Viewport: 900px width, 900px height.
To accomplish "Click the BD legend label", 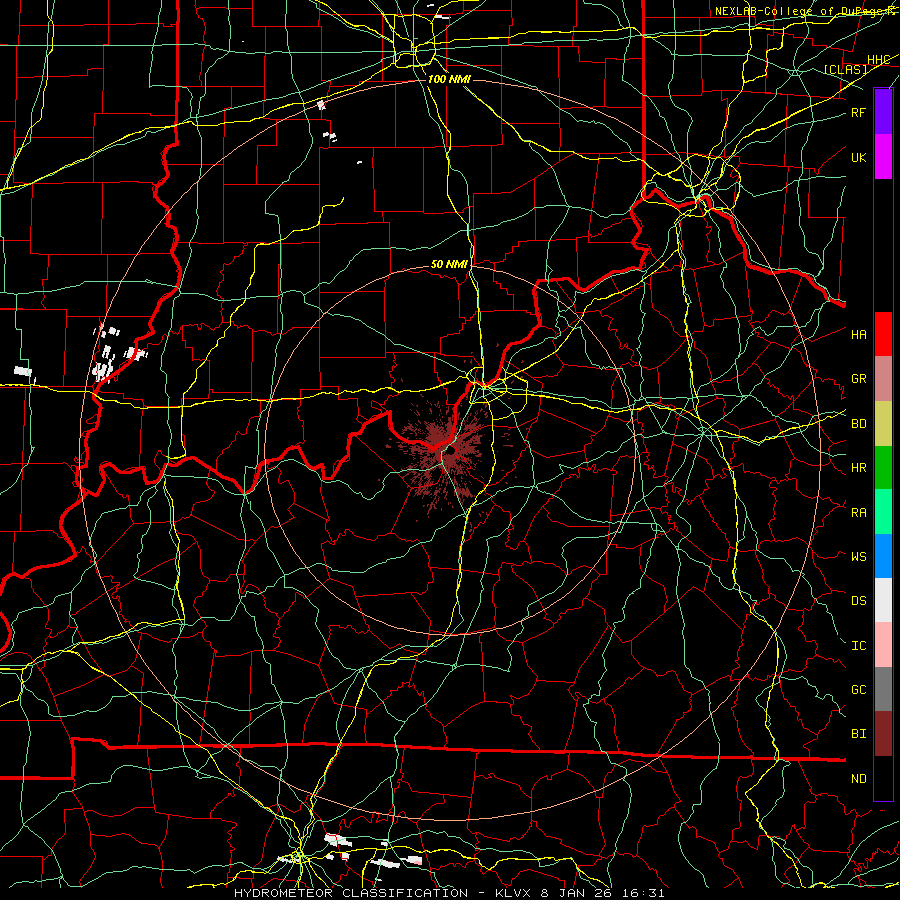I will pyautogui.click(x=859, y=424).
